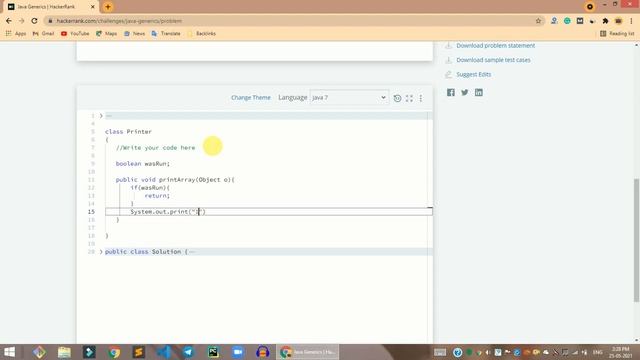Reset code using the editor history icon

coord(397,98)
